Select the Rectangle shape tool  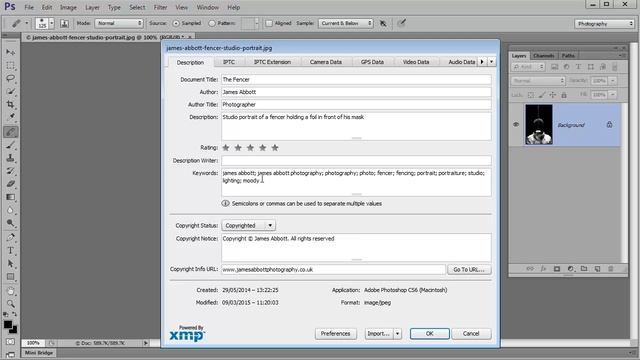pyautogui.click(x=11, y=277)
